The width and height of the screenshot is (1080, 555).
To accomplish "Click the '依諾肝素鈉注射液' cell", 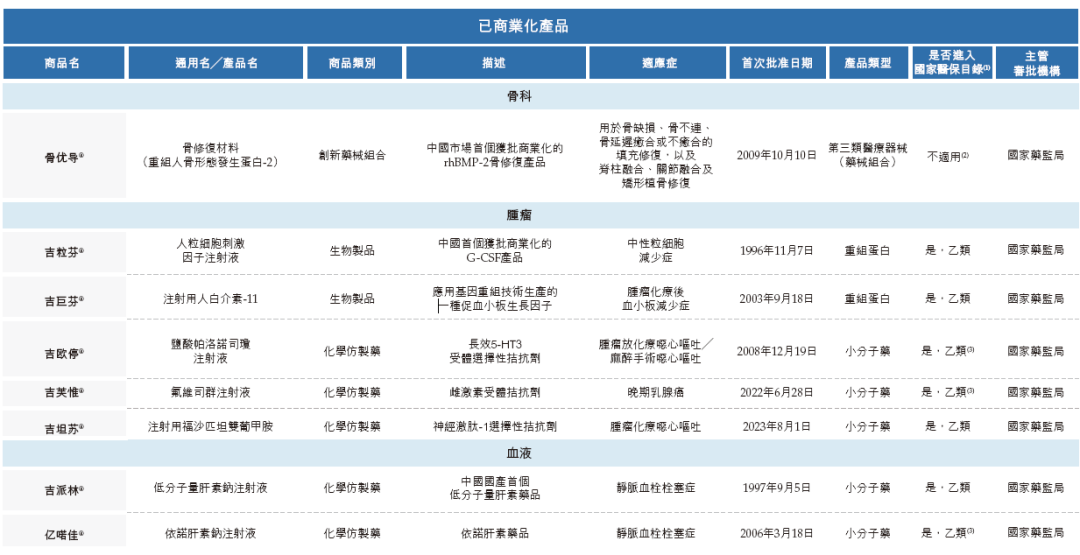I will coord(210,533).
